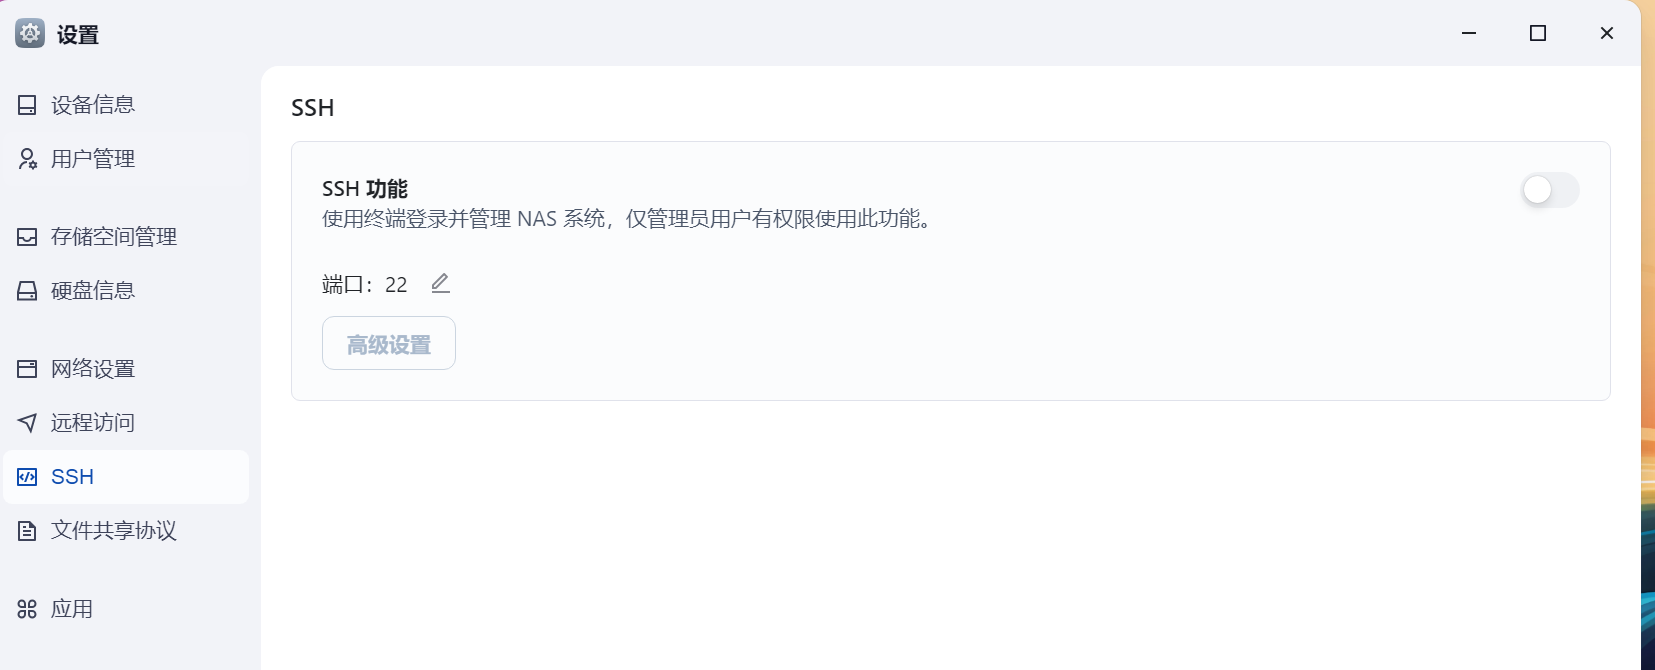
Task: Click the storage space management tray icon
Action: tap(27, 237)
